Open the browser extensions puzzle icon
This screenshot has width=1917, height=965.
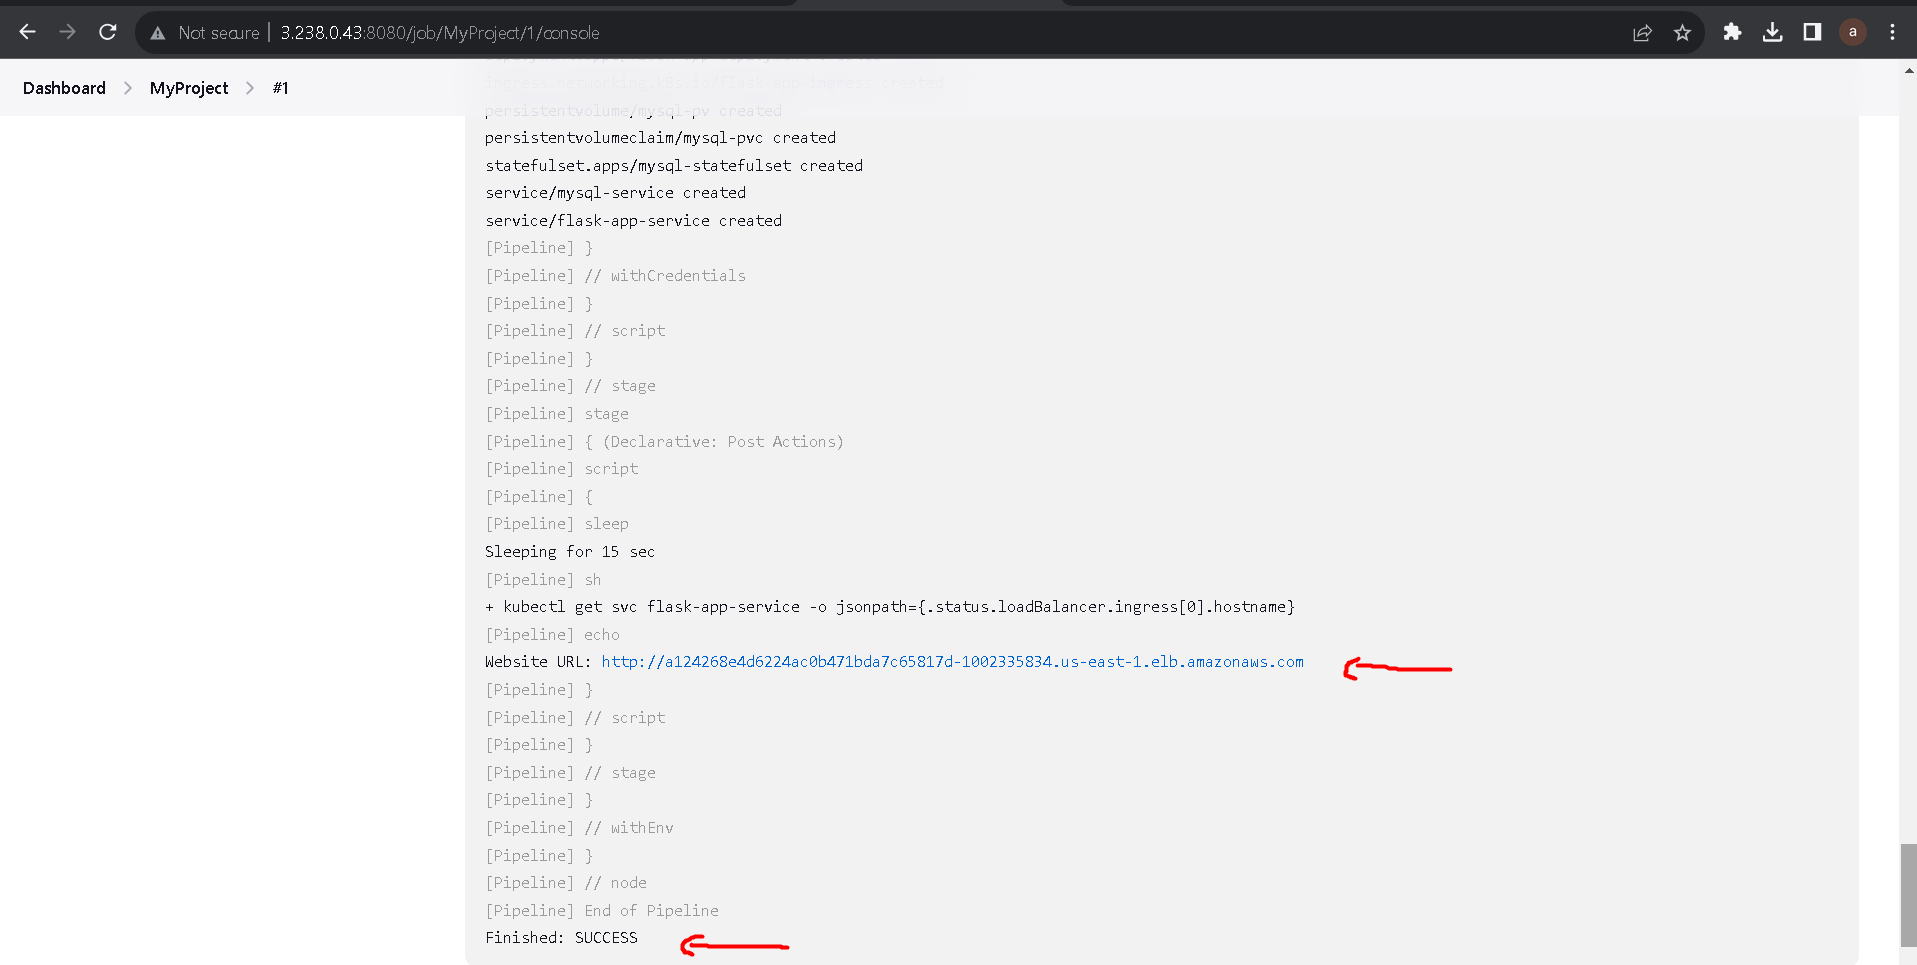1732,32
